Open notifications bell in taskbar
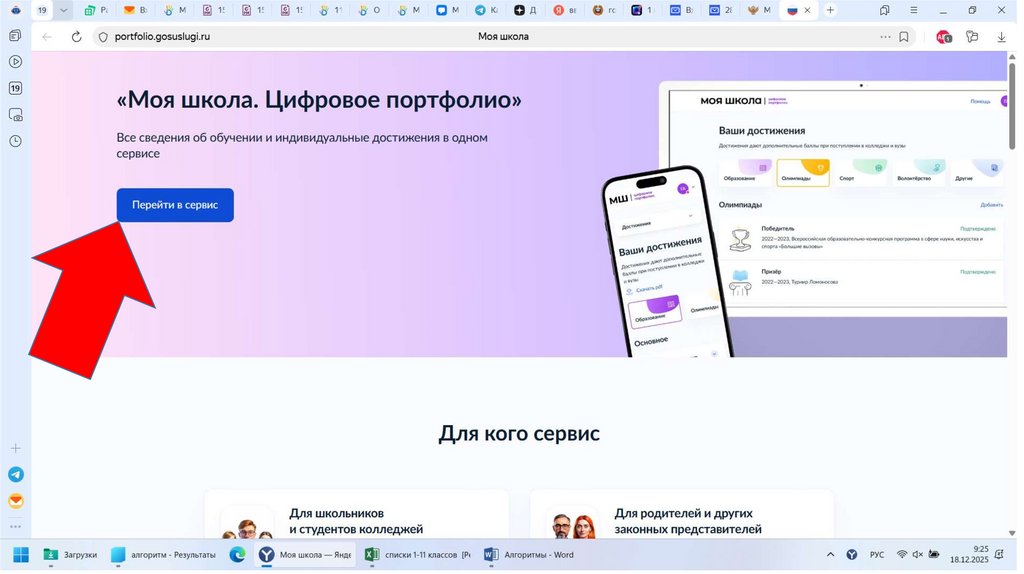This screenshot has width=1024, height=574. (x=999, y=555)
